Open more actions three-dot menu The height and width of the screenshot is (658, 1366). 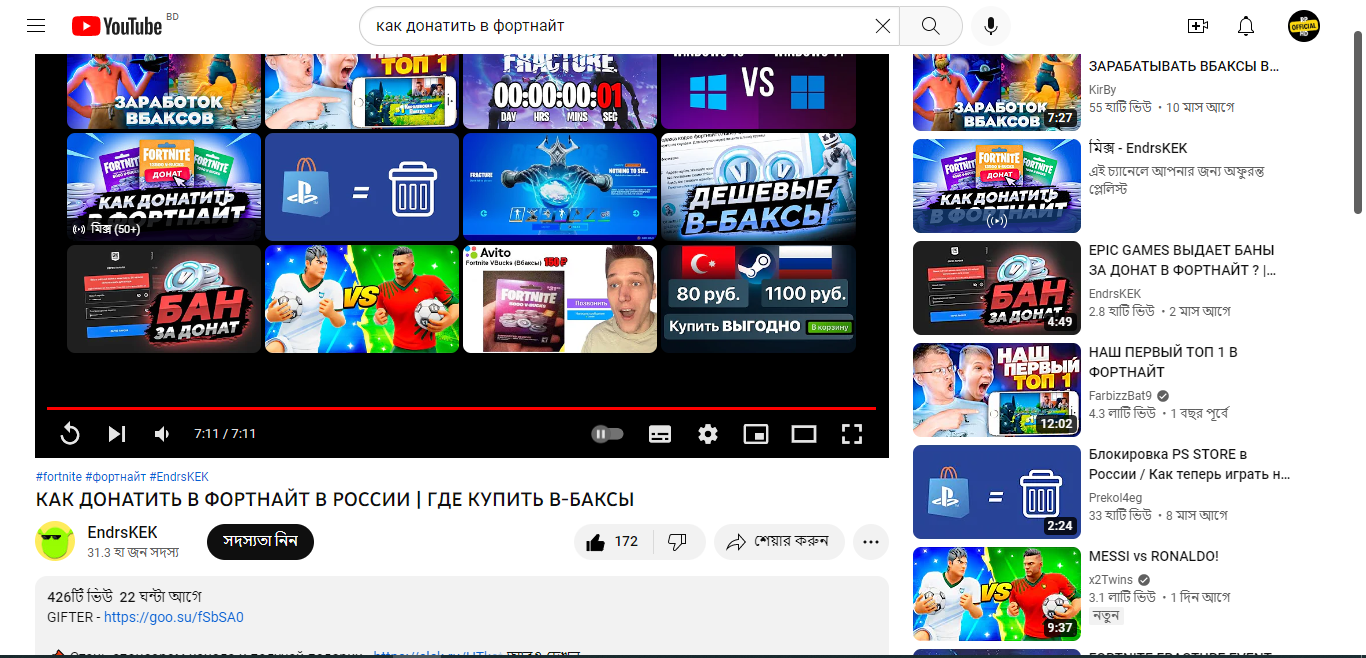[870, 542]
